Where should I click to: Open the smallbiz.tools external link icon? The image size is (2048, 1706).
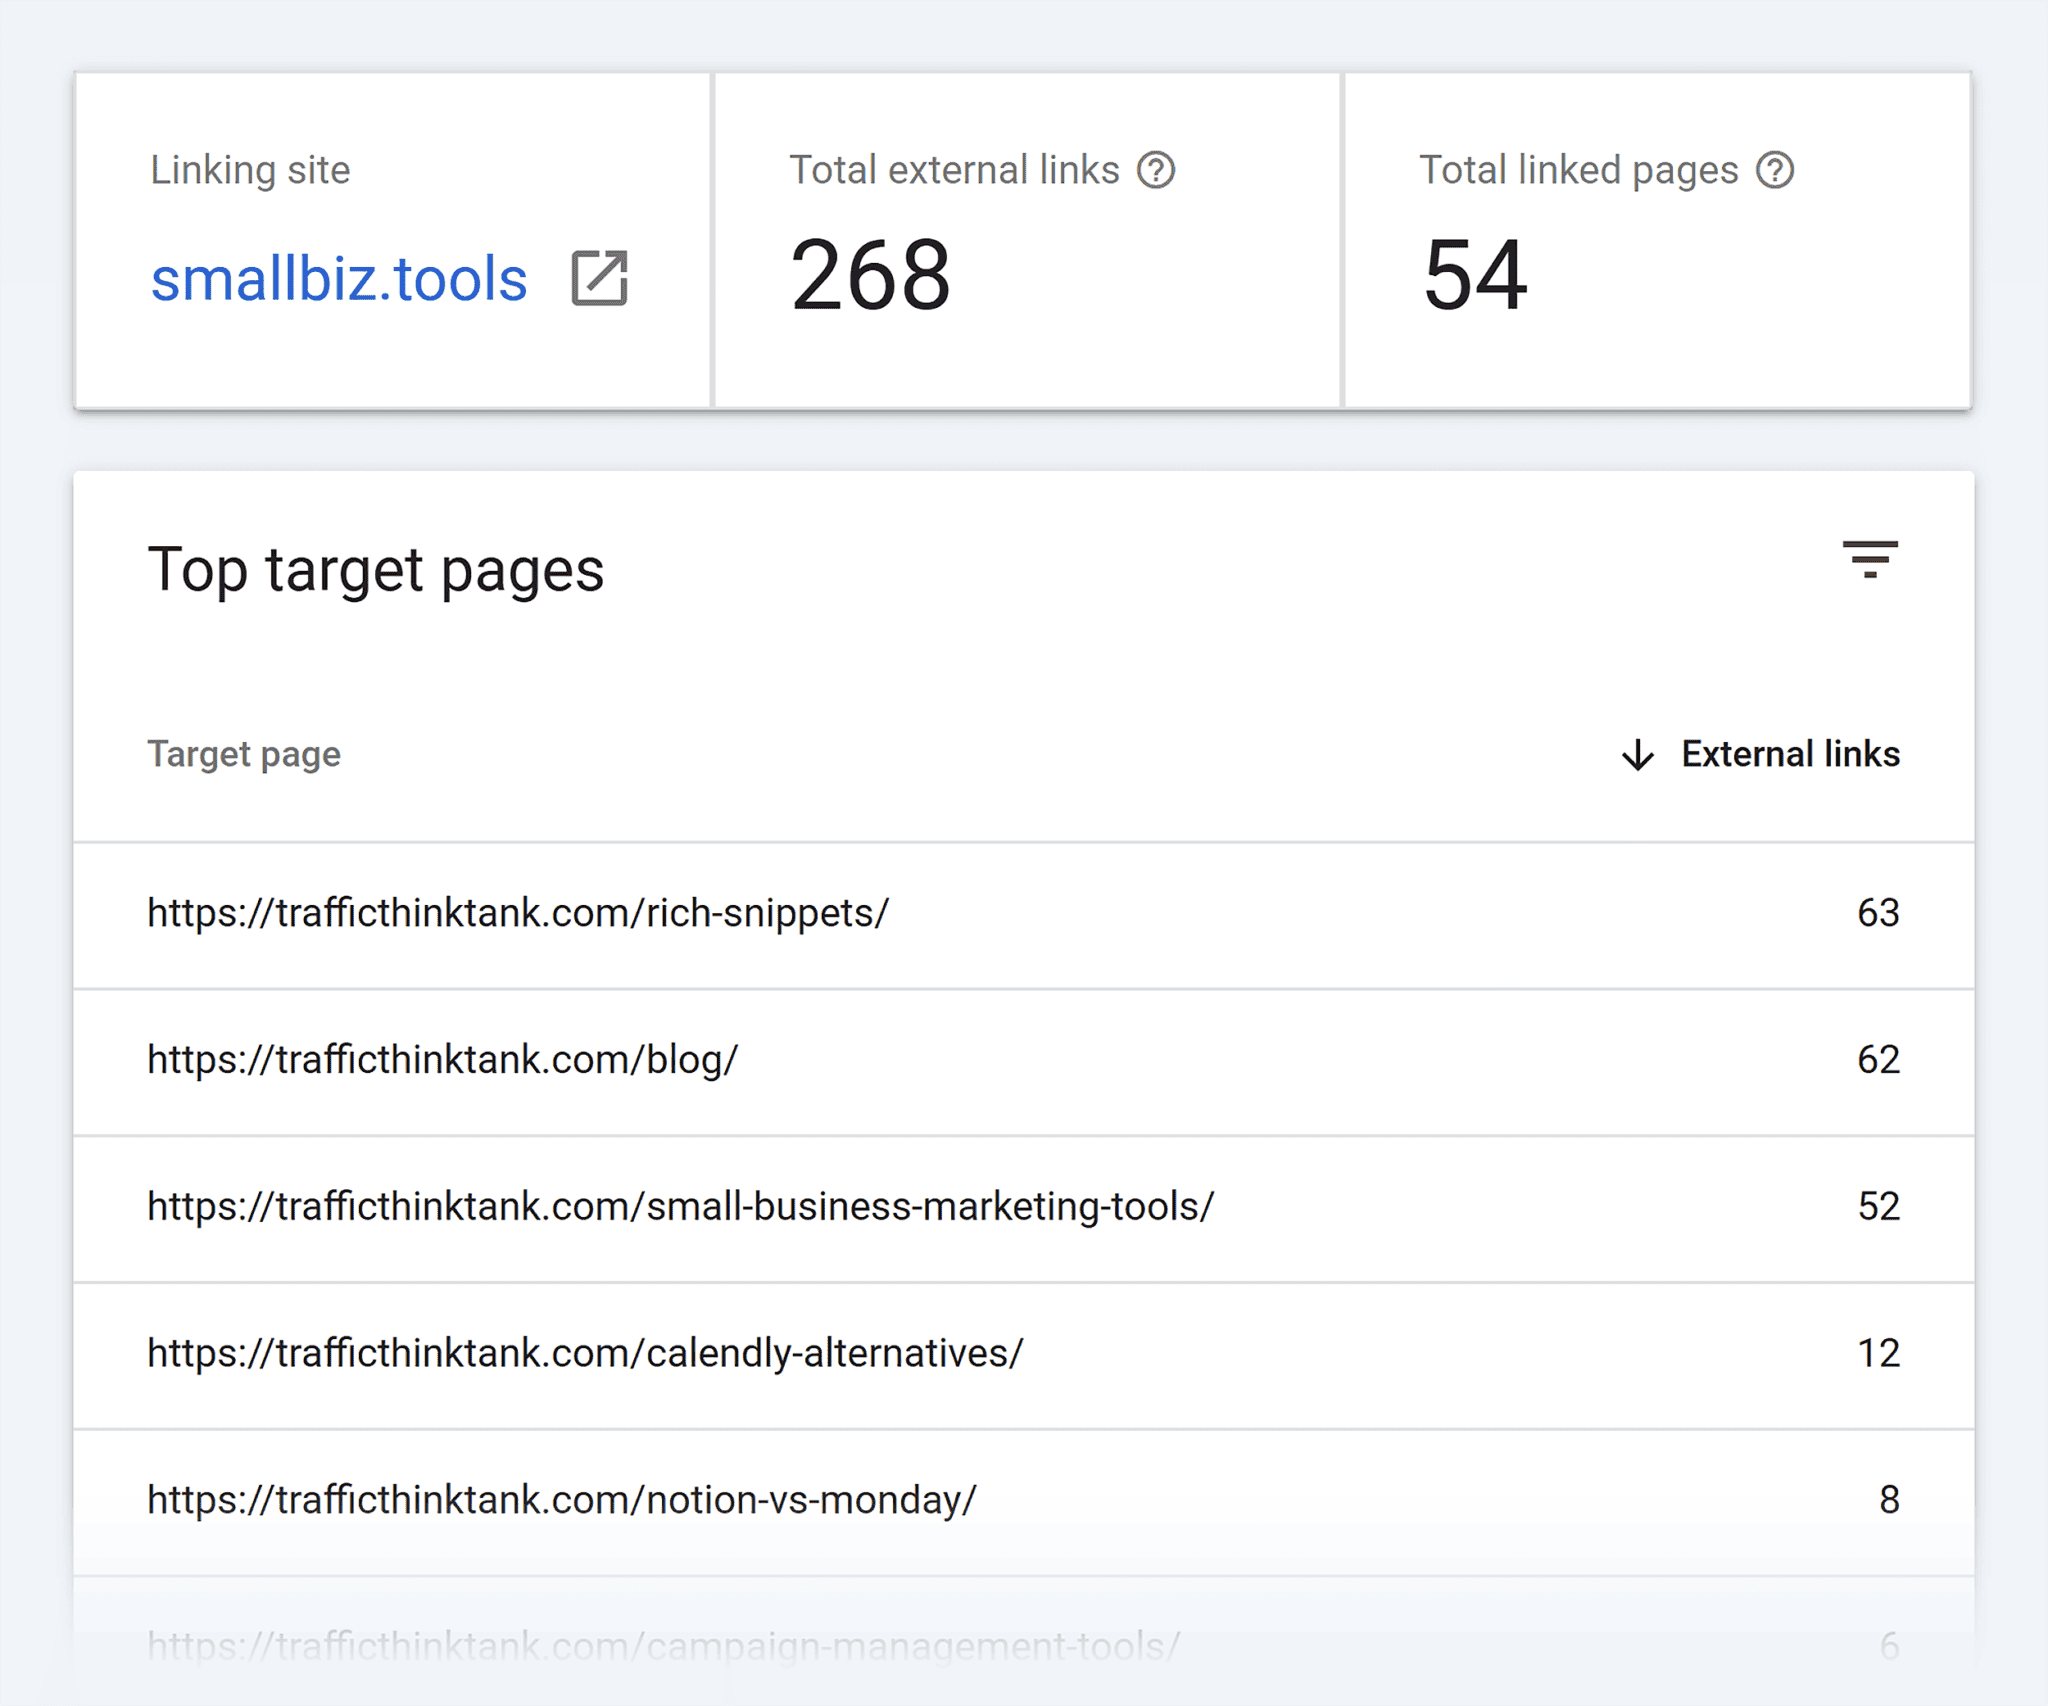(599, 278)
